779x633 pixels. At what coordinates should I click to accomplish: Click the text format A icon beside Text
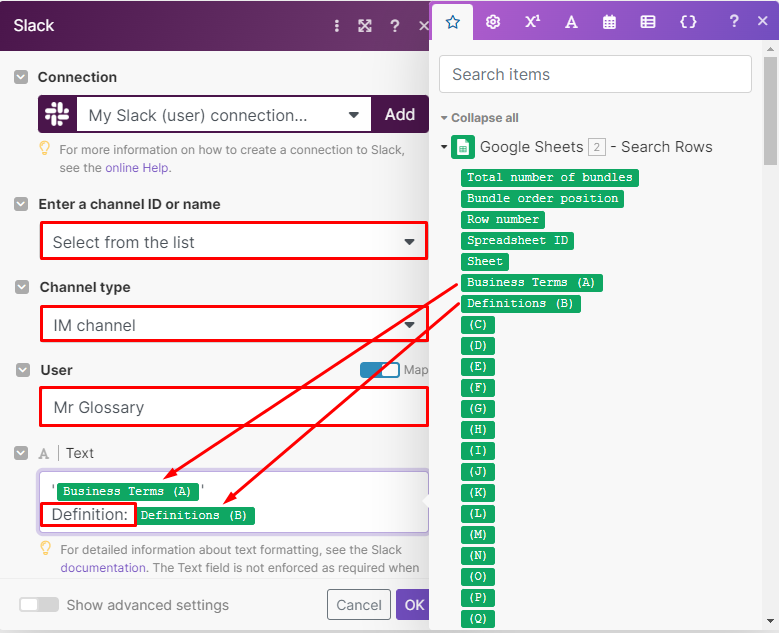[x=44, y=454]
